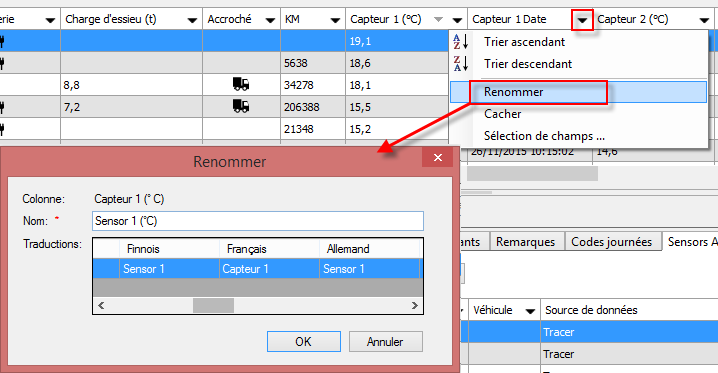
Task: Select Français cell 'Capteur 1'
Action: point(269,269)
